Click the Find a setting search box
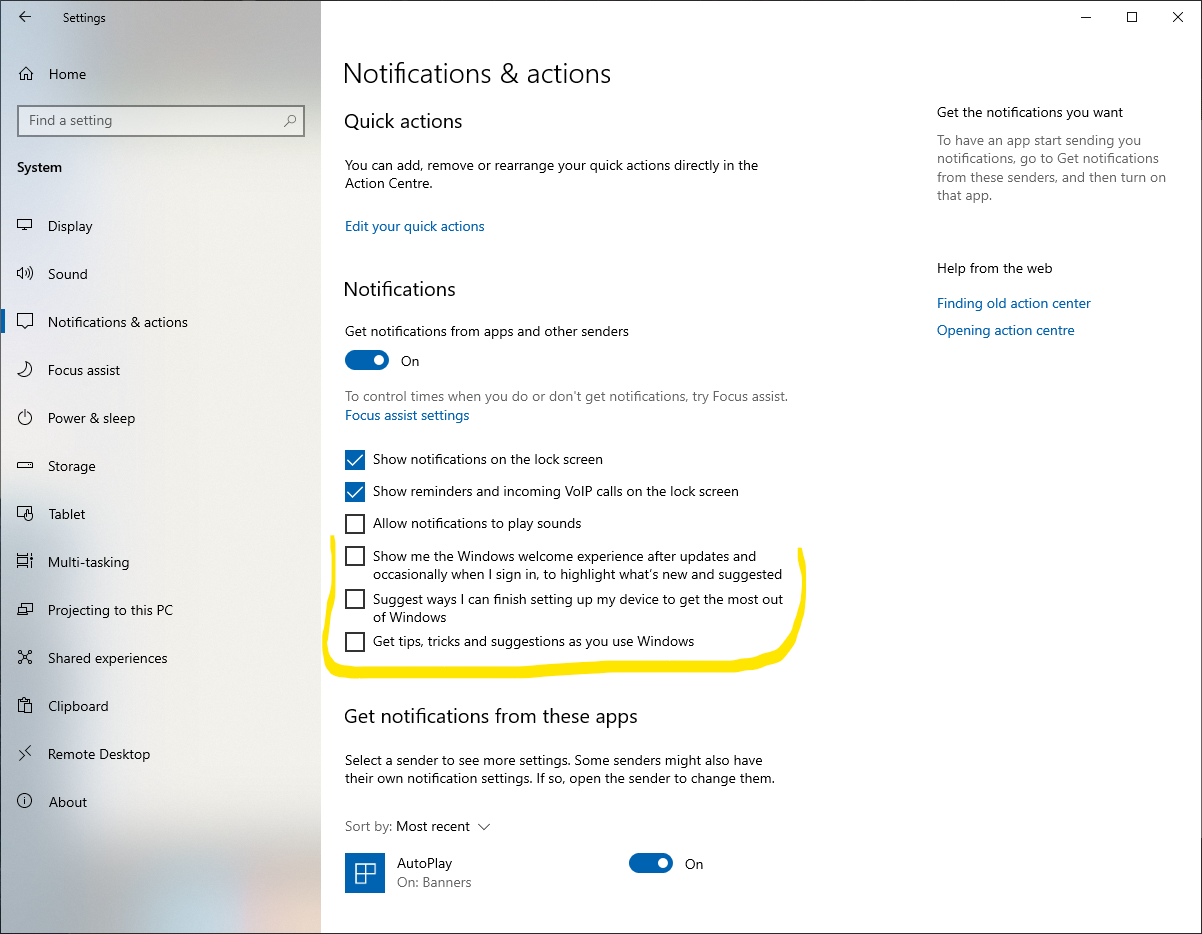The height and width of the screenshot is (934, 1202). 160,120
